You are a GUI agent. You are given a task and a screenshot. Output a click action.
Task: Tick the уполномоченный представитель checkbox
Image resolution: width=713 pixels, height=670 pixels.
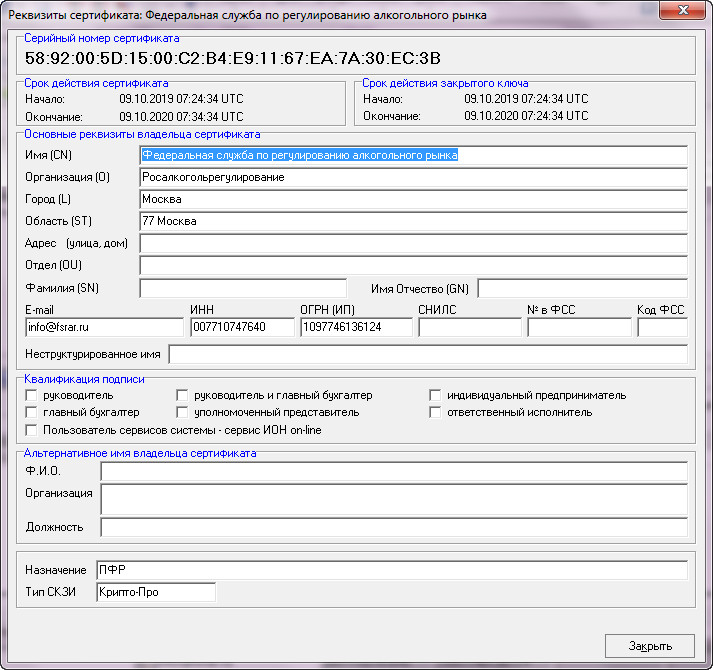click(182, 413)
